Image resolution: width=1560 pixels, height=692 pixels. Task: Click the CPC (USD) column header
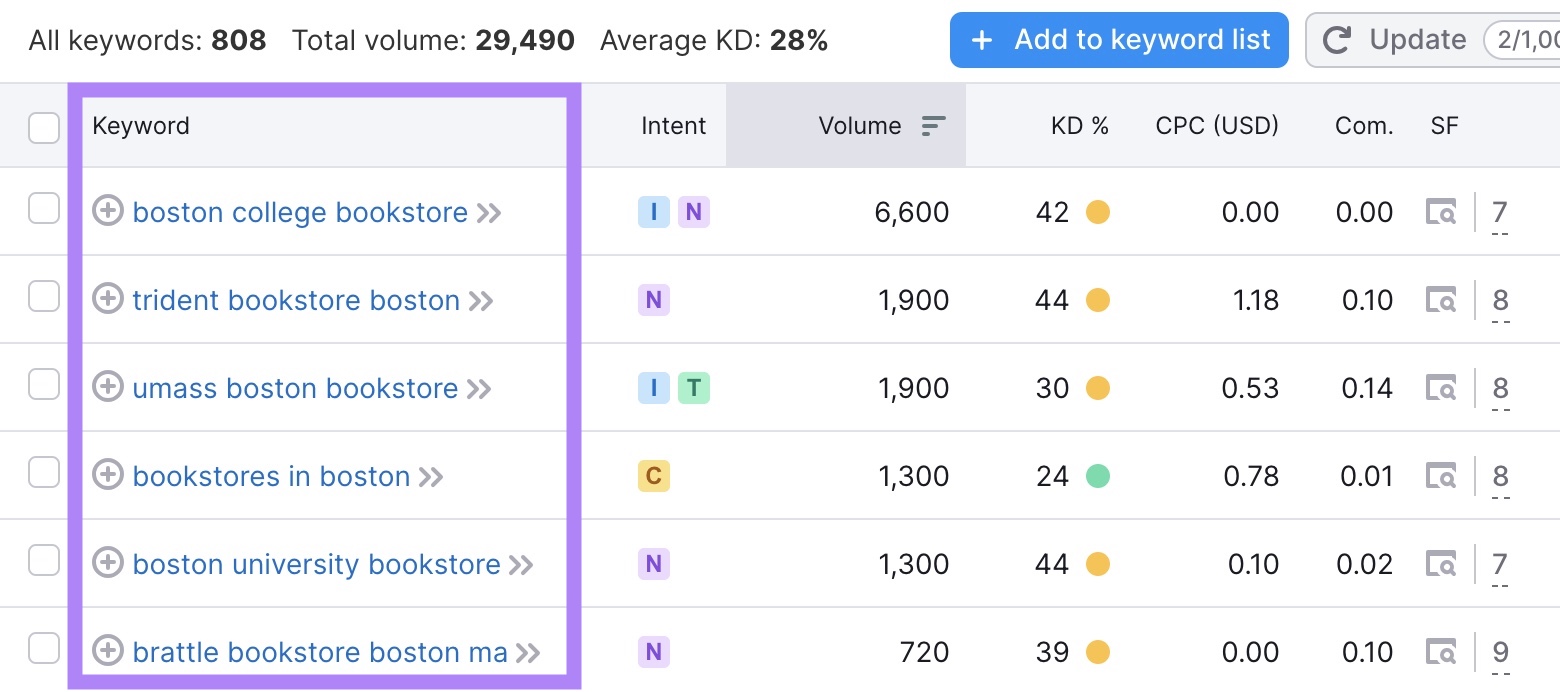(x=1216, y=125)
